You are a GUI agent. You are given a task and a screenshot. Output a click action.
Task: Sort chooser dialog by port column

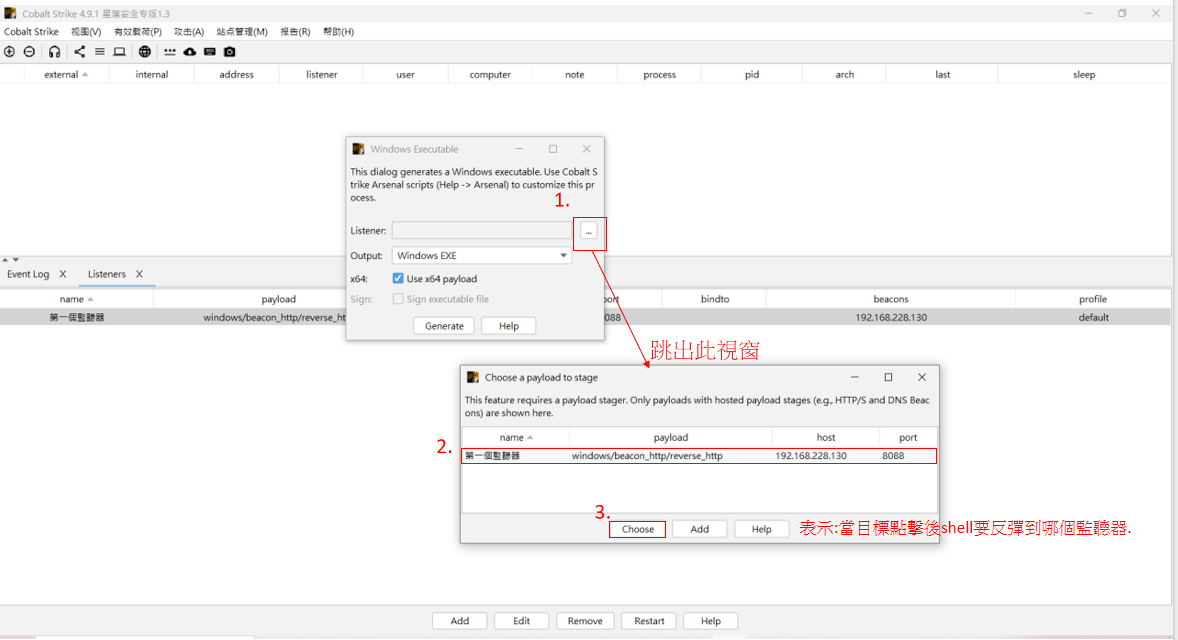pos(908,437)
